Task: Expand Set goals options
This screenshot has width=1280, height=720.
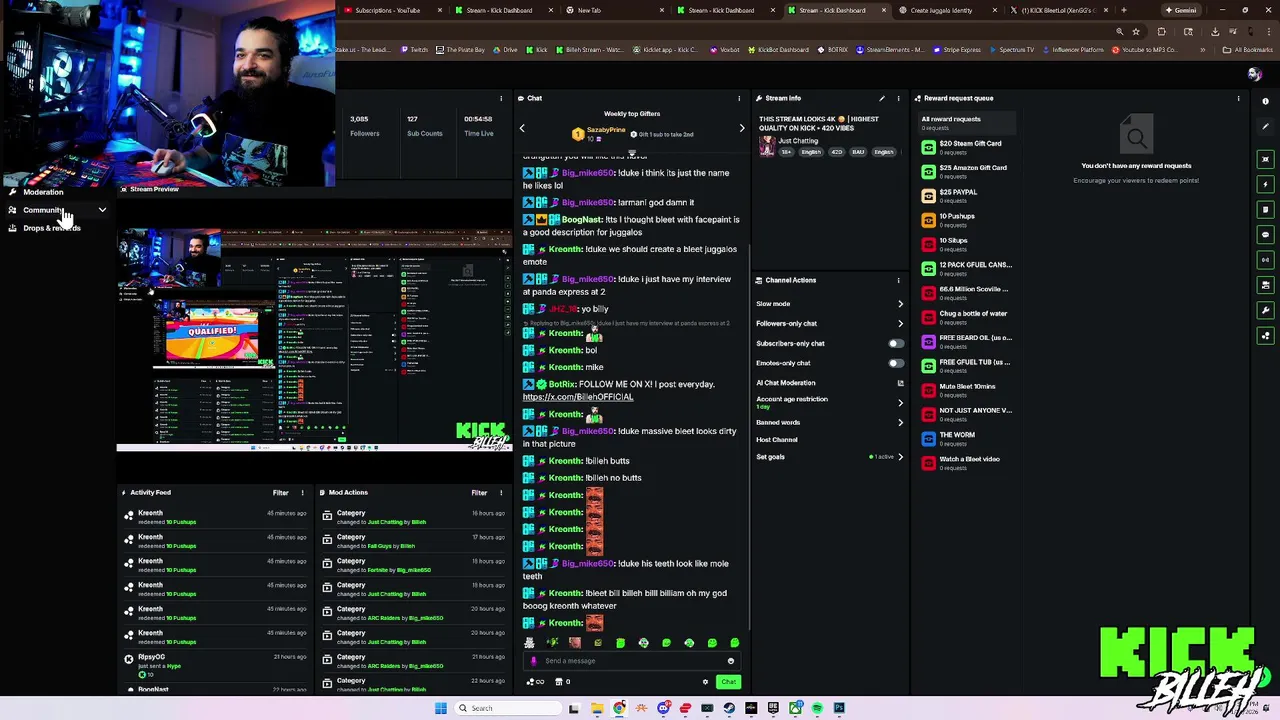Action: 900,457
